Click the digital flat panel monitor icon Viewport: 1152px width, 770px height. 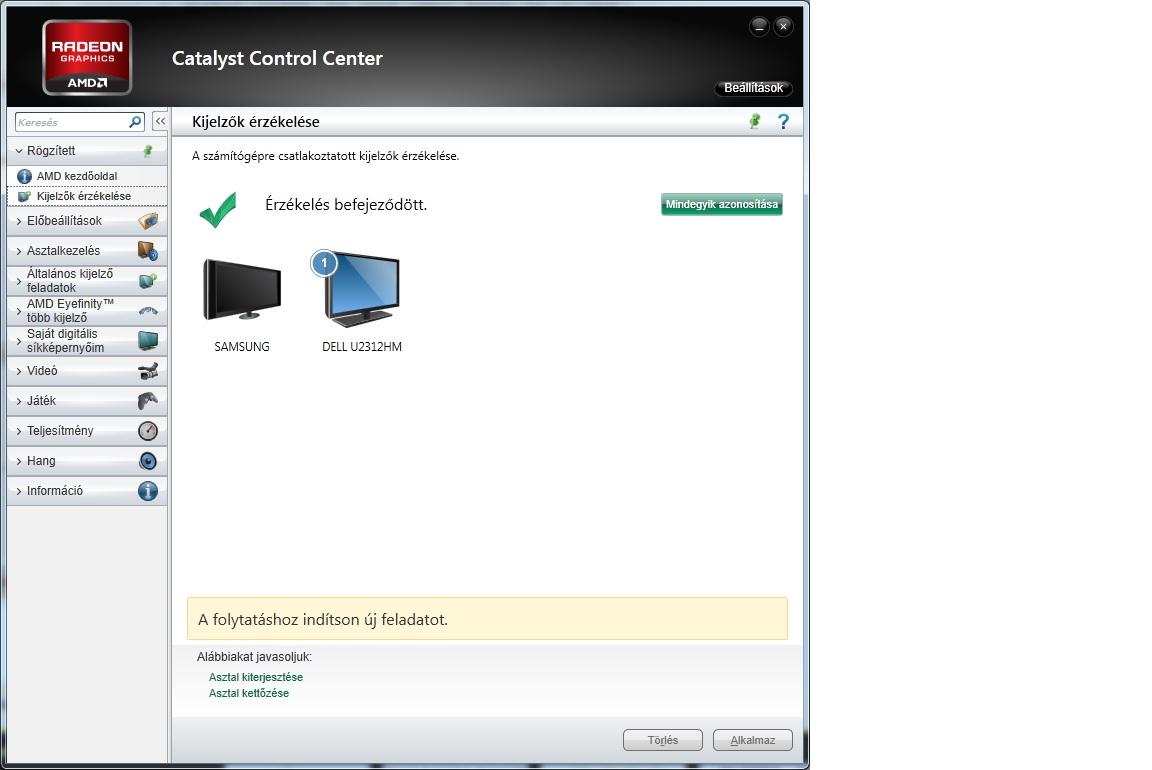tap(148, 341)
